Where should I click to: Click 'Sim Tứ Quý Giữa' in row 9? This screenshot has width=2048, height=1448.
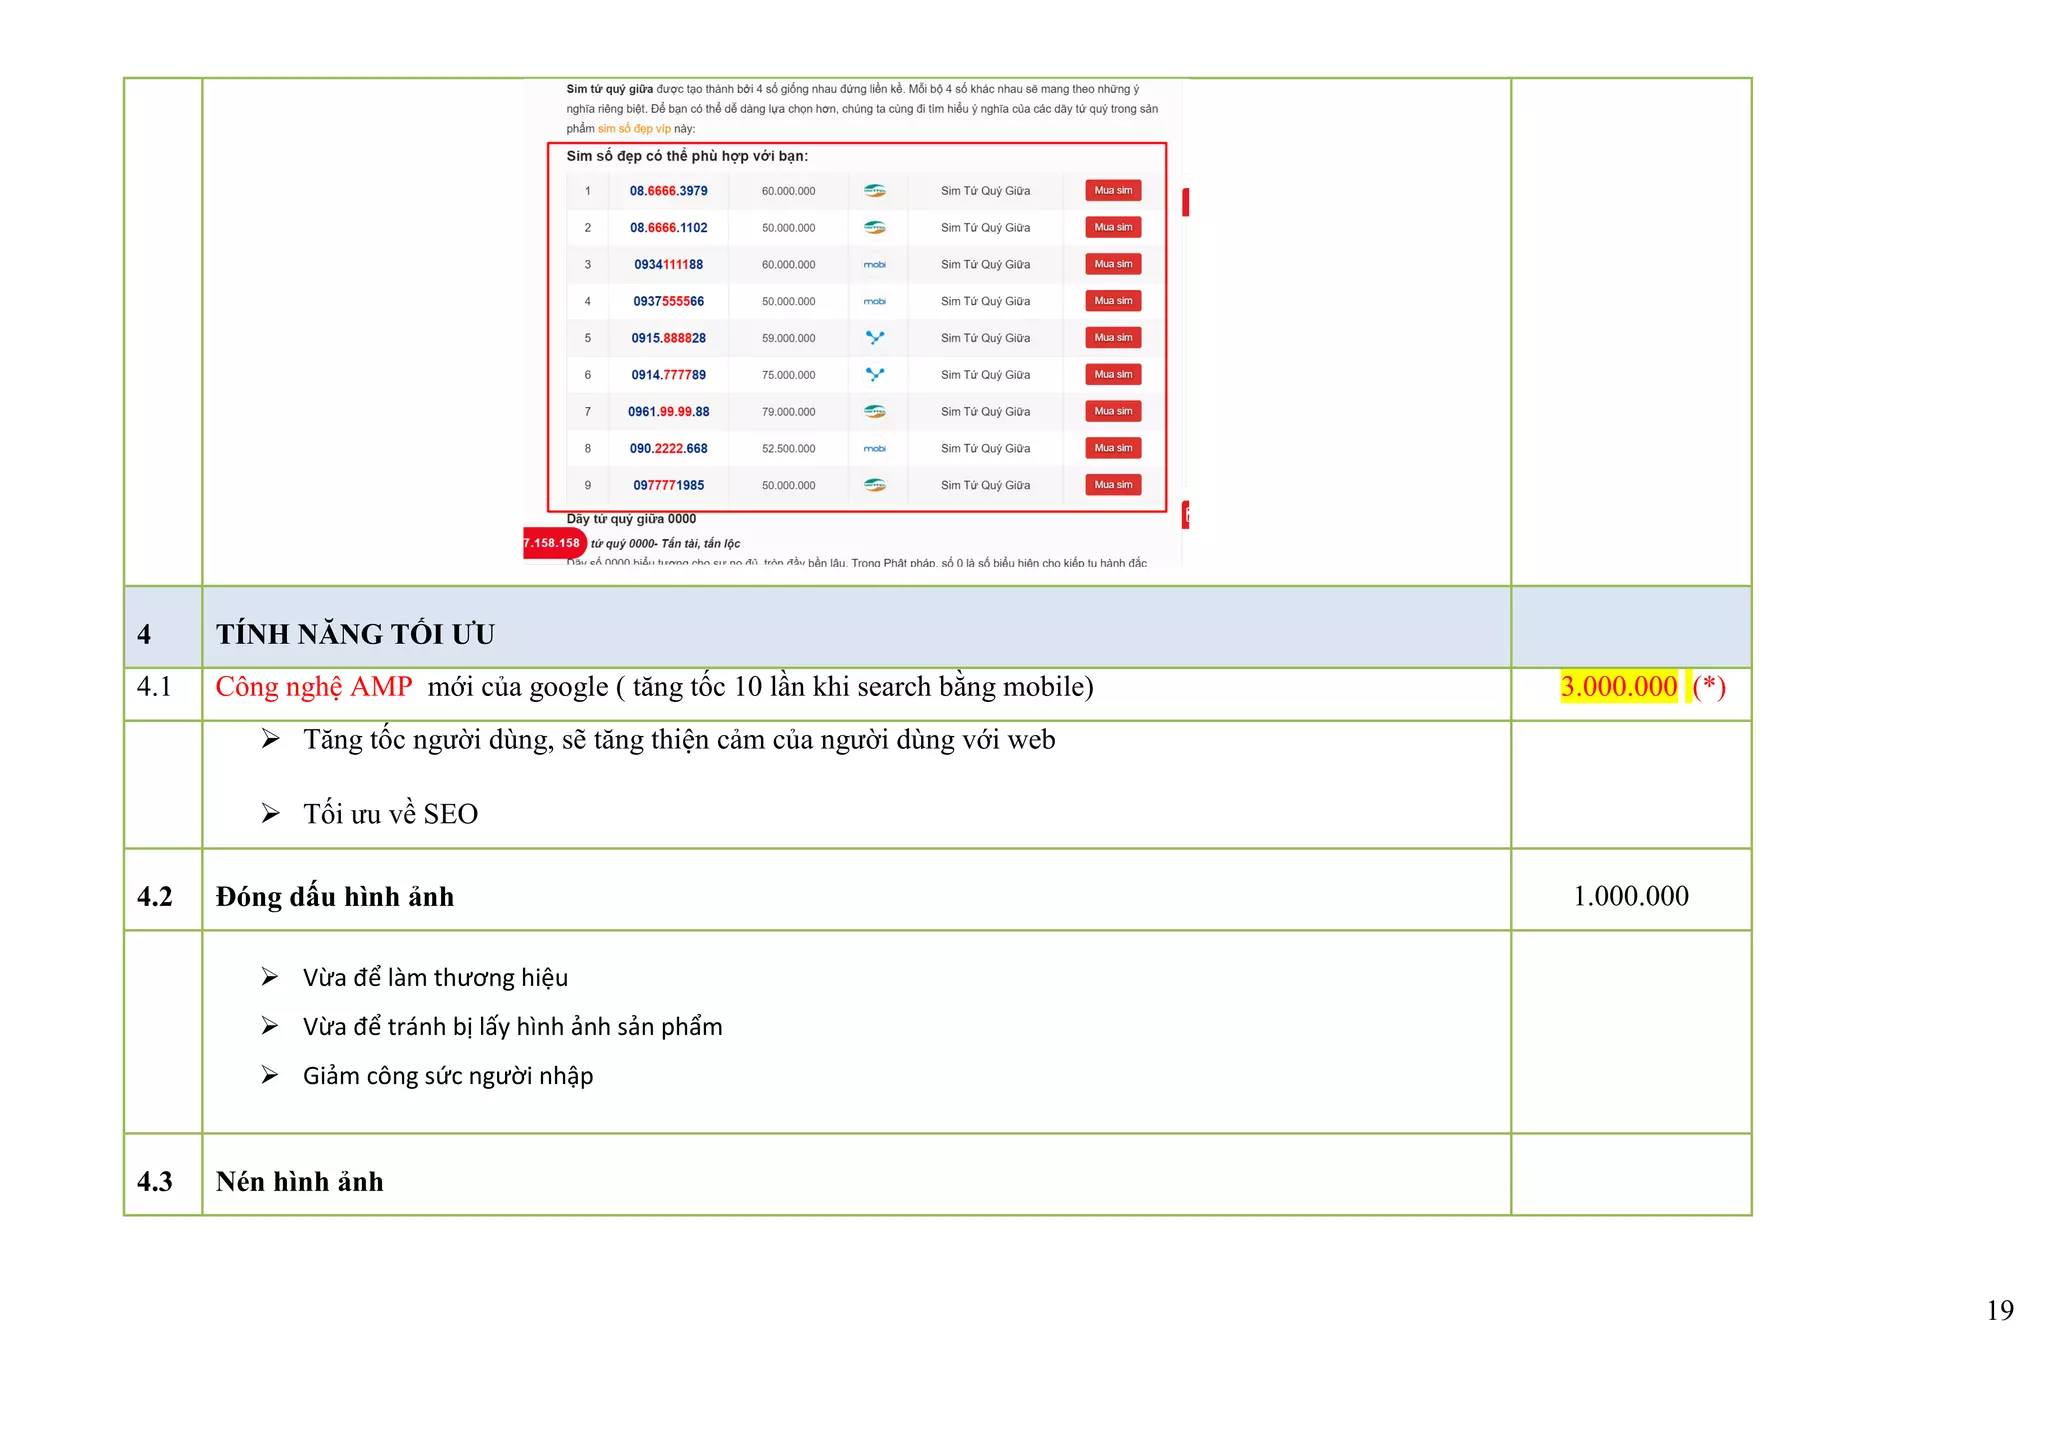(x=985, y=485)
